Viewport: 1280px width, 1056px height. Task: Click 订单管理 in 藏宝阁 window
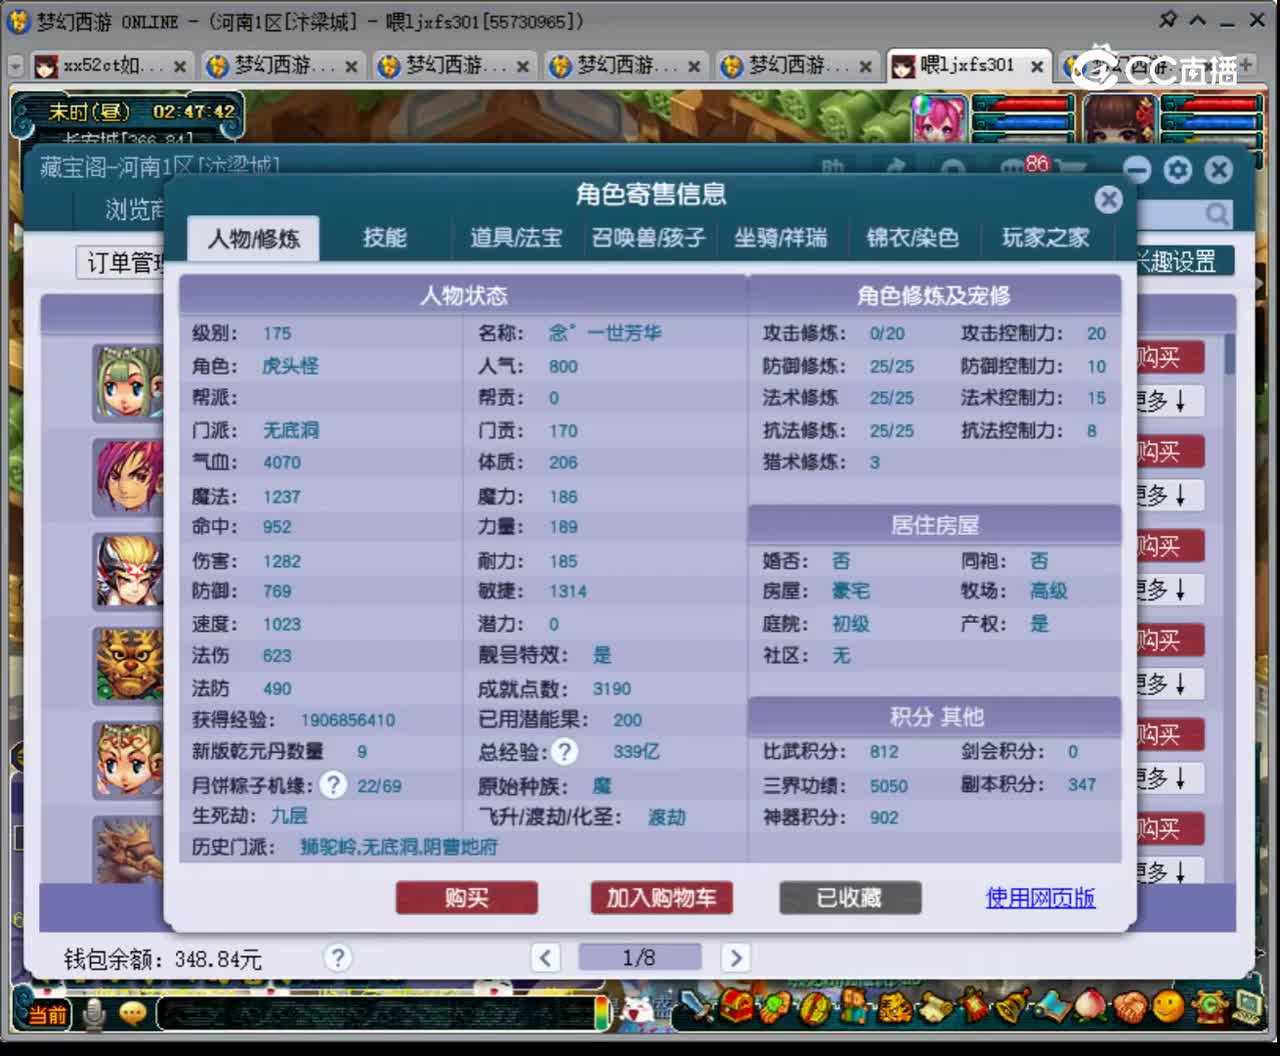122,263
